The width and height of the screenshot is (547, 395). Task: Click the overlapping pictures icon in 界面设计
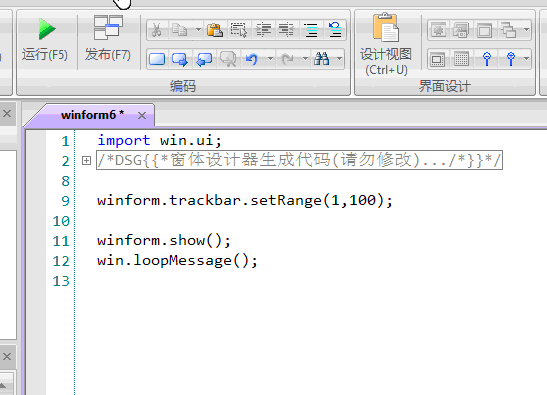tap(461, 30)
